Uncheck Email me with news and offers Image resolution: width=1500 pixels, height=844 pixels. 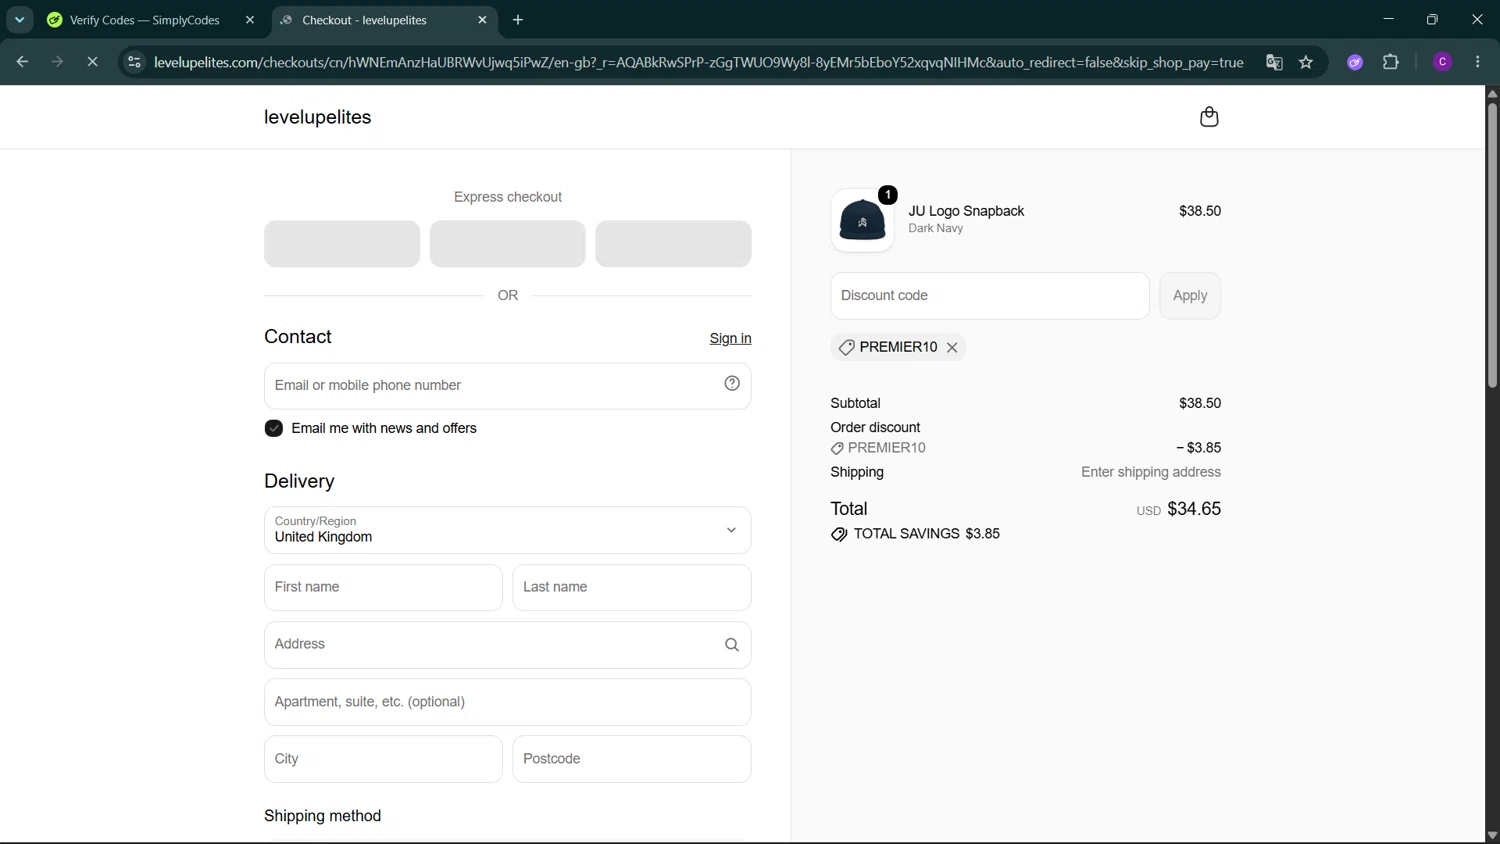[x=274, y=428]
